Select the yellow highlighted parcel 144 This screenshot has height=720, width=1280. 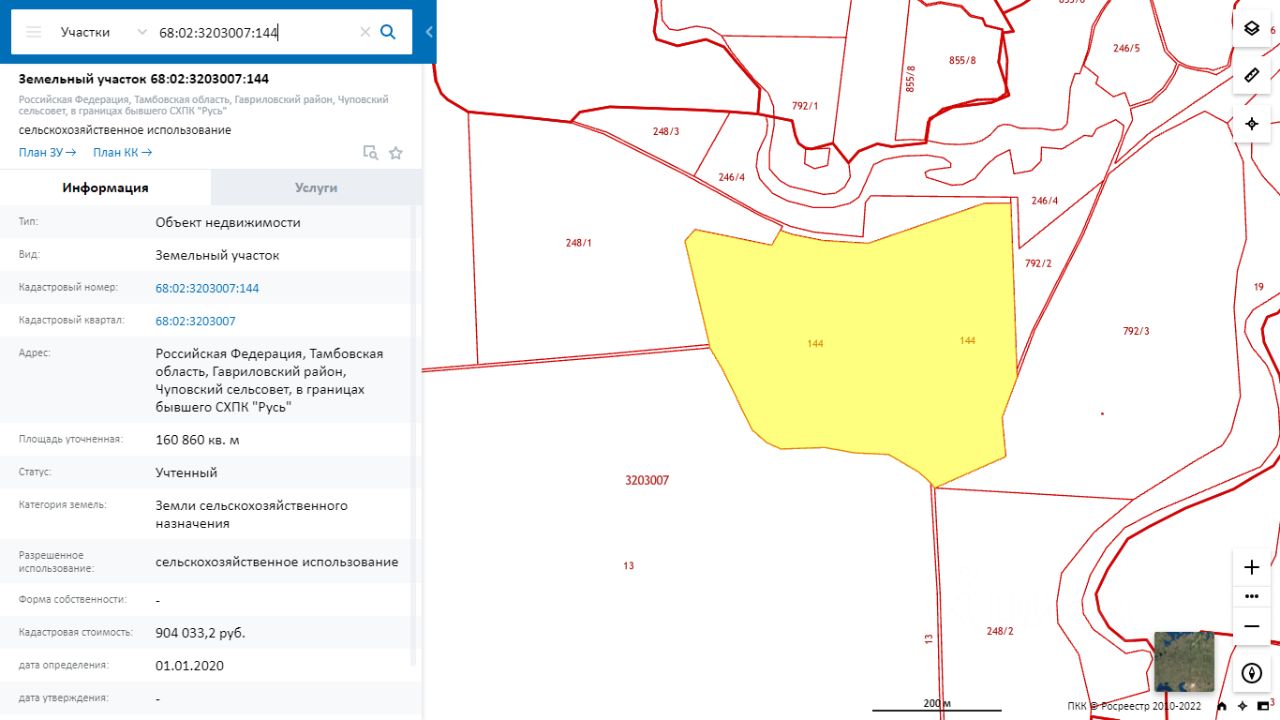[x=860, y=345]
